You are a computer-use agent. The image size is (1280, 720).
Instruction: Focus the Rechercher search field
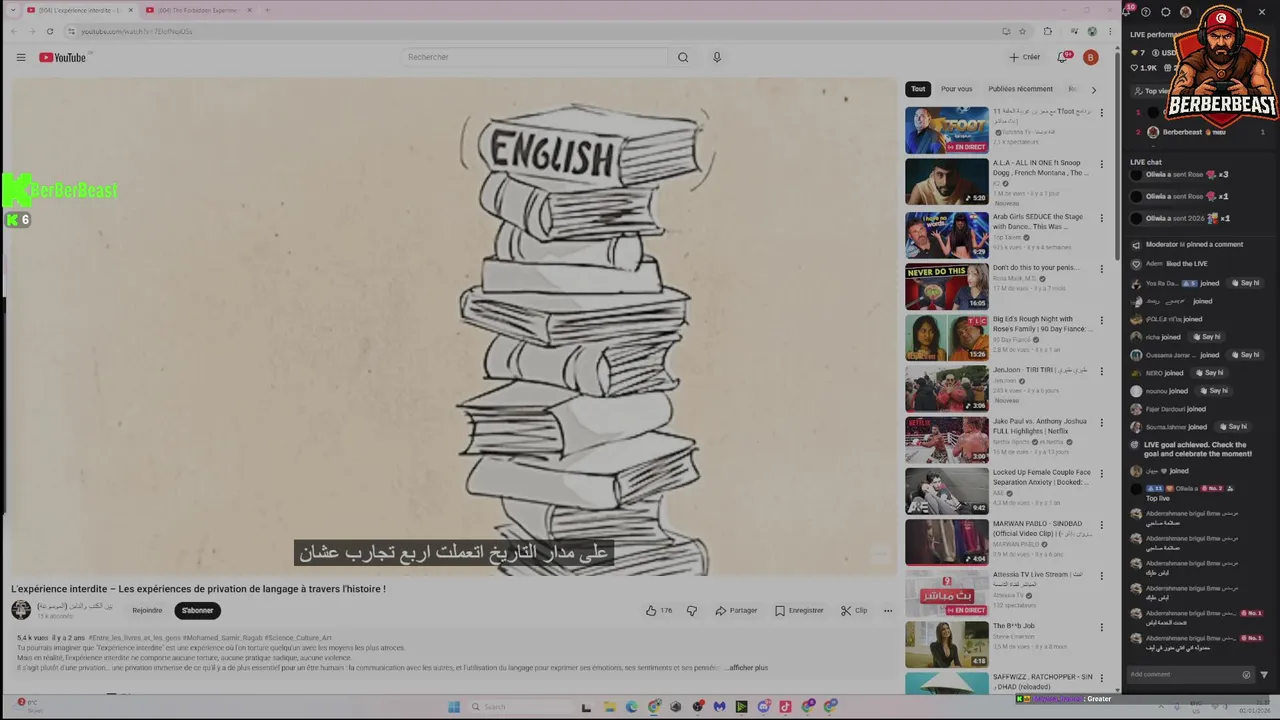535,57
